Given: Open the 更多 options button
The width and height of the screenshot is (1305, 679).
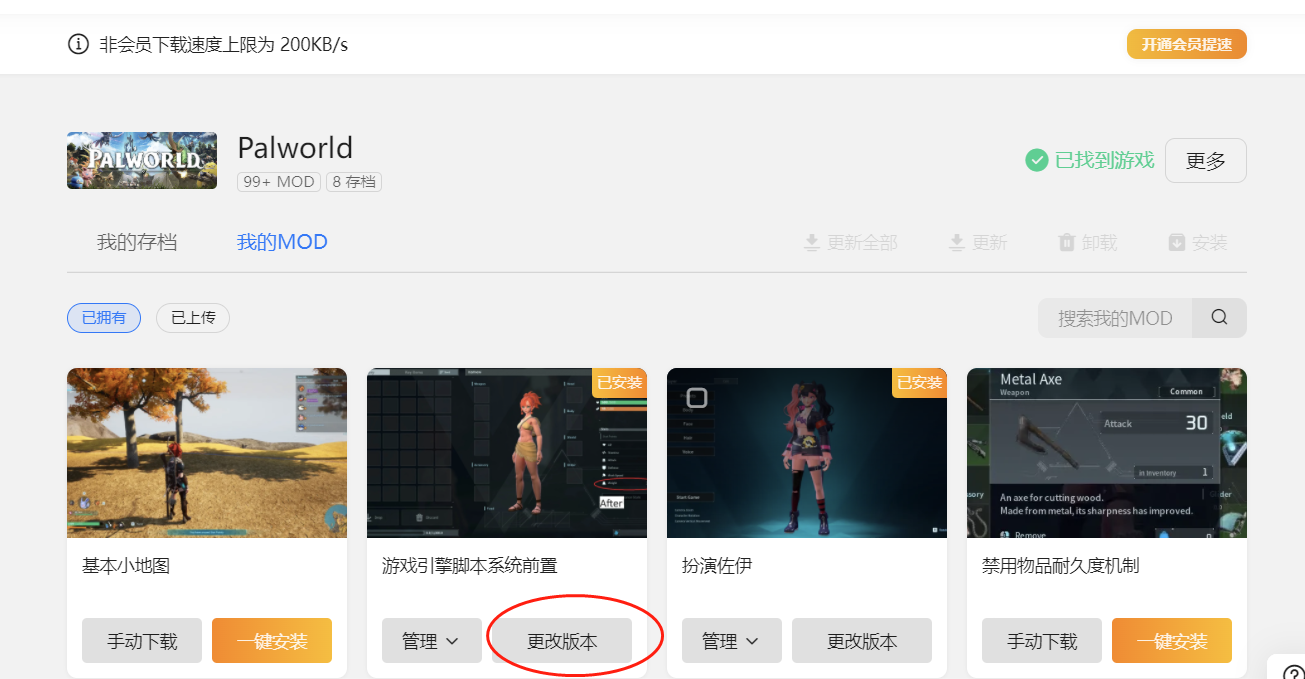Looking at the screenshot, I should 1205,161.
